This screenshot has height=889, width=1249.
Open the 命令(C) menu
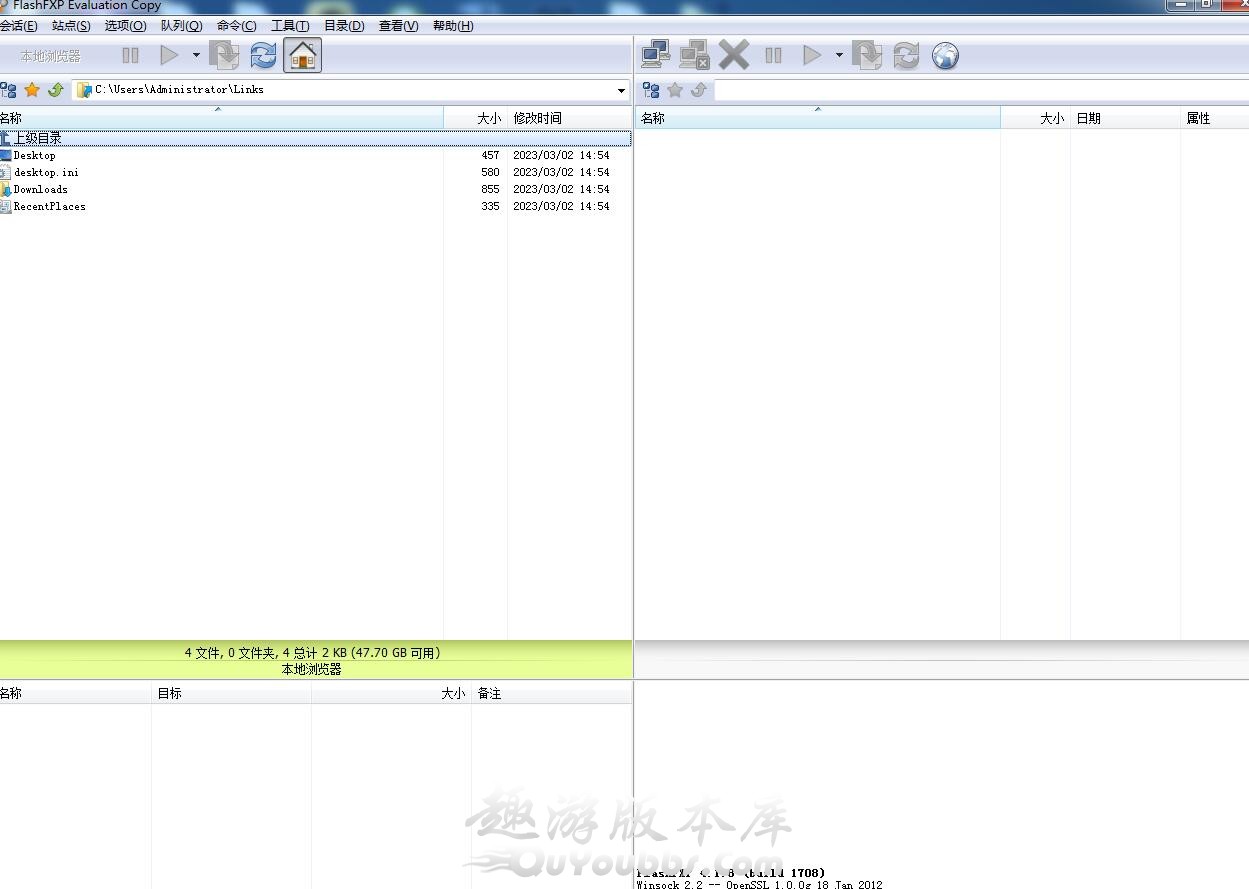click(x=236, y=26)
